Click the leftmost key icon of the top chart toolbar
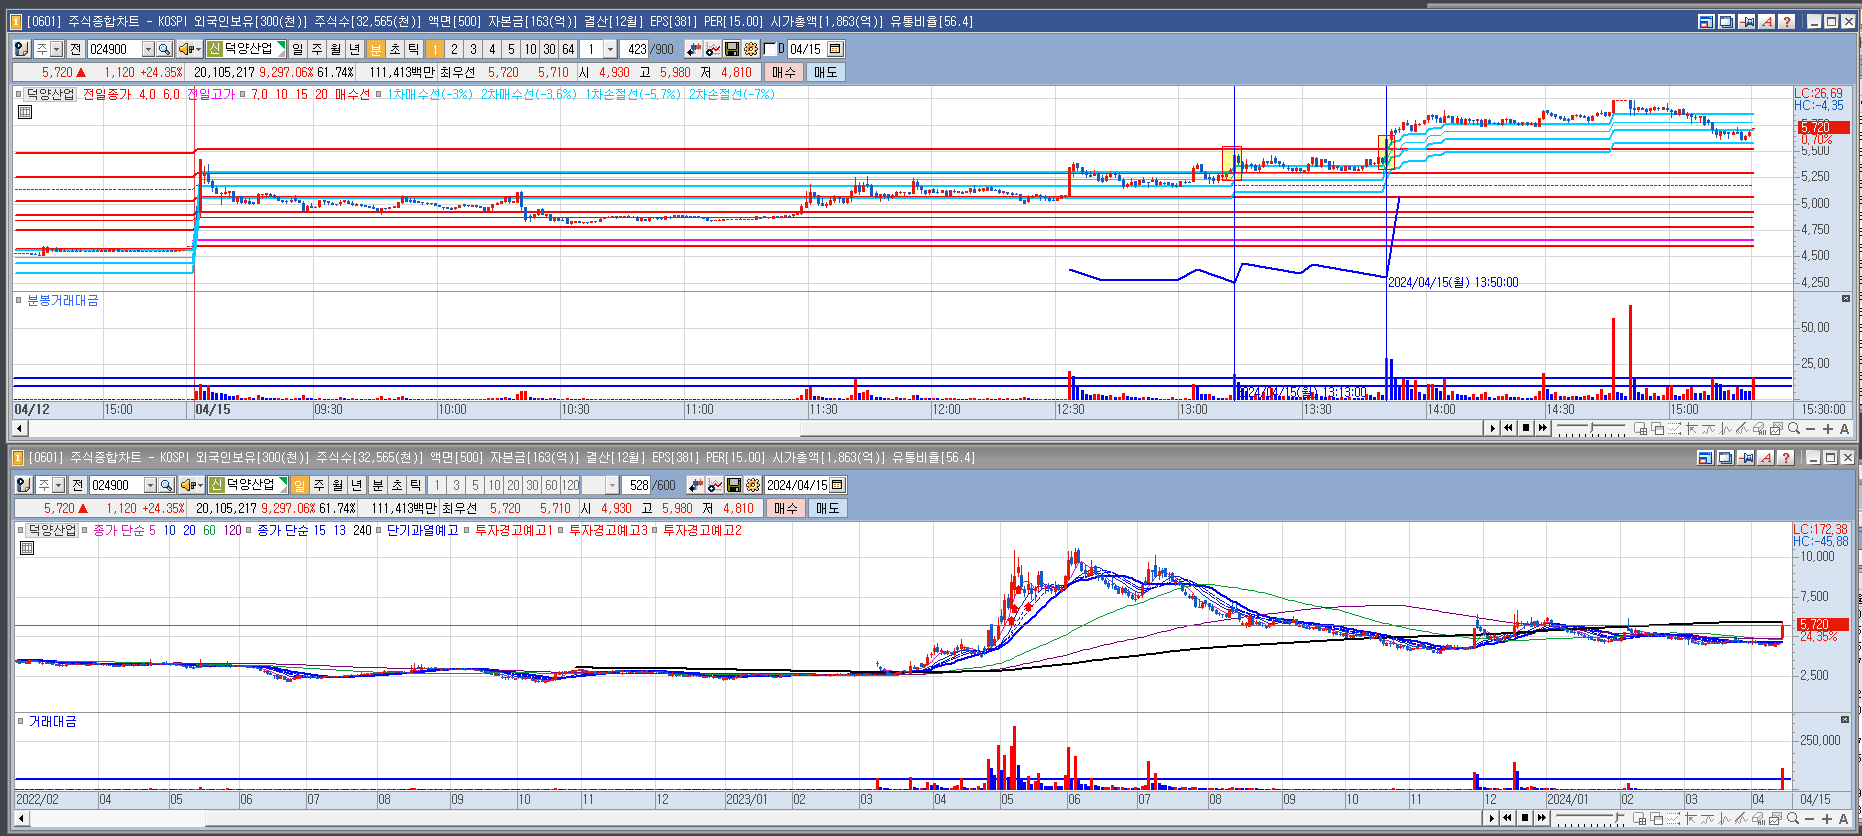 [x=21, y=49]
